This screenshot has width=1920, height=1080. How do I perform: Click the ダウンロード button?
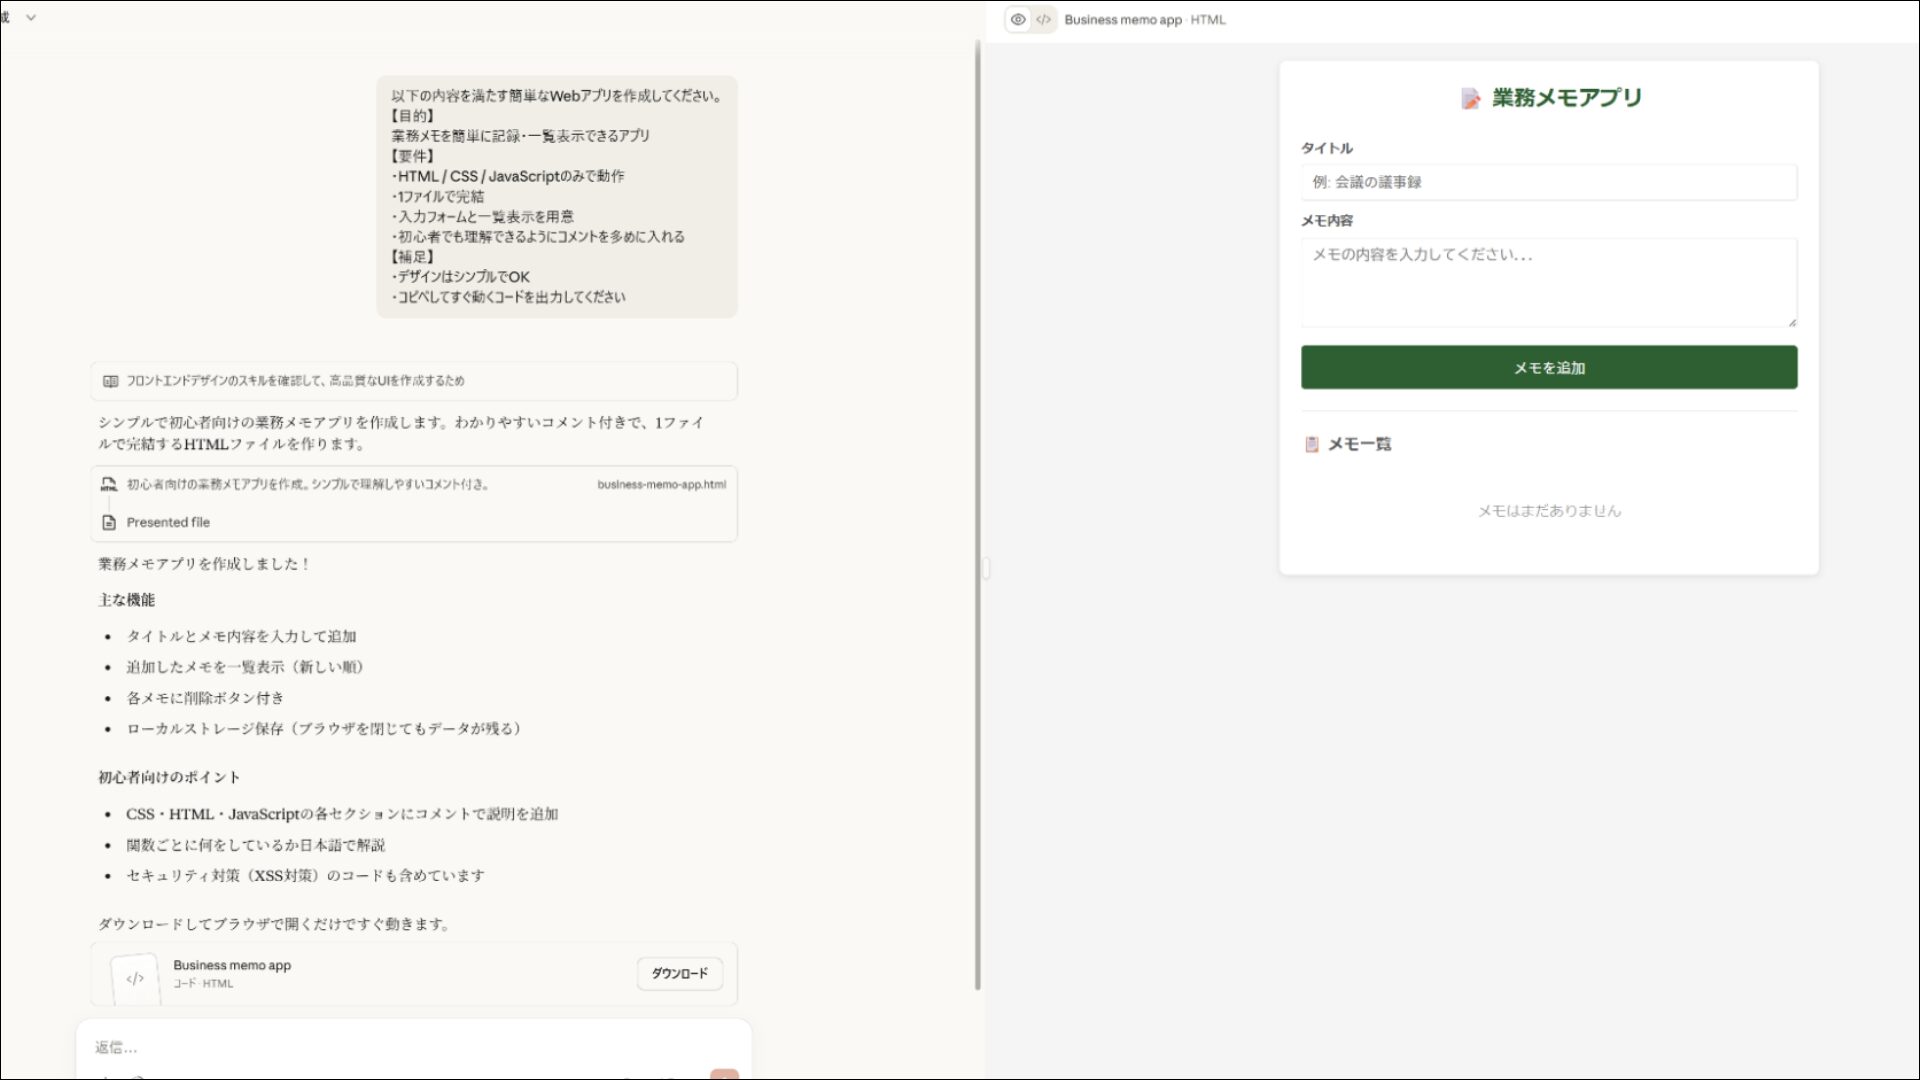tap(680, 973)
